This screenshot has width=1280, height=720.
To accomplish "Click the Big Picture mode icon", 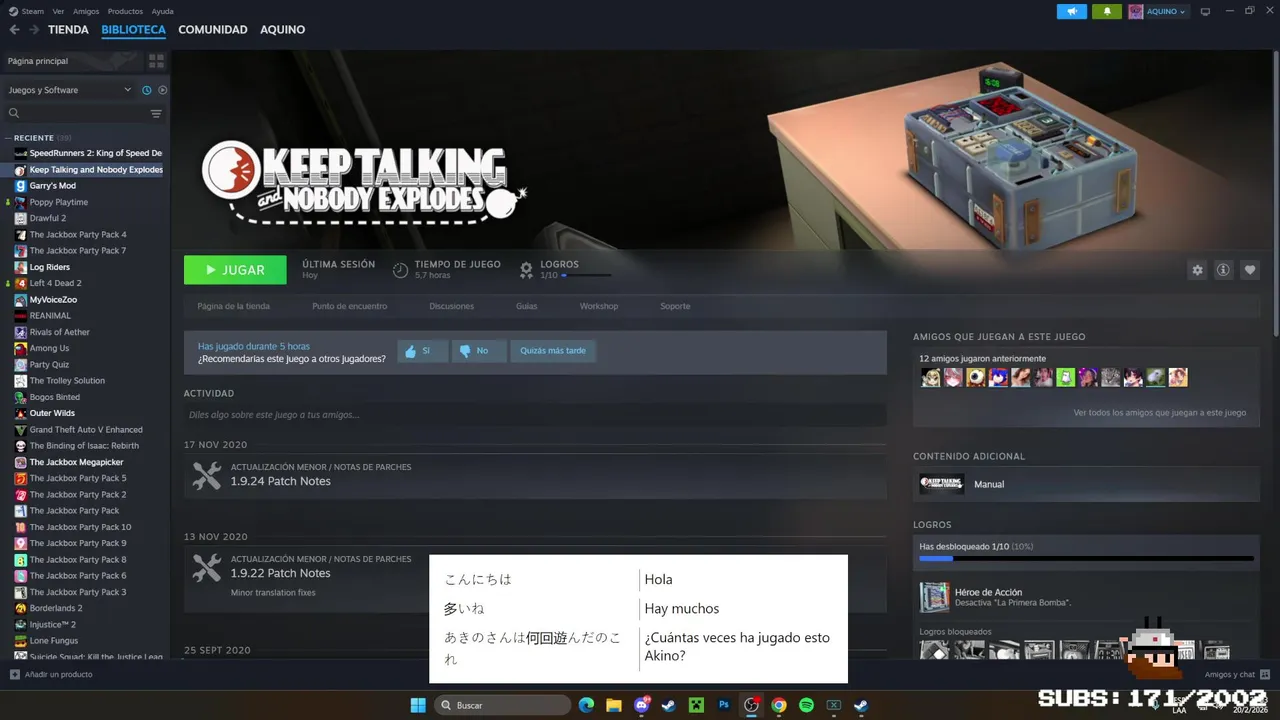I will tap(1205, 11).
